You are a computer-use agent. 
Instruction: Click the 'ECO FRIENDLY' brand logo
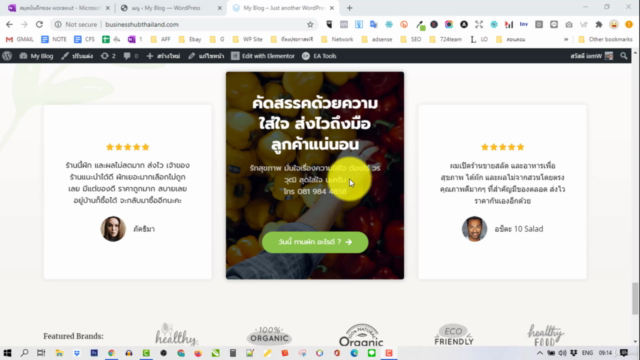453,335
